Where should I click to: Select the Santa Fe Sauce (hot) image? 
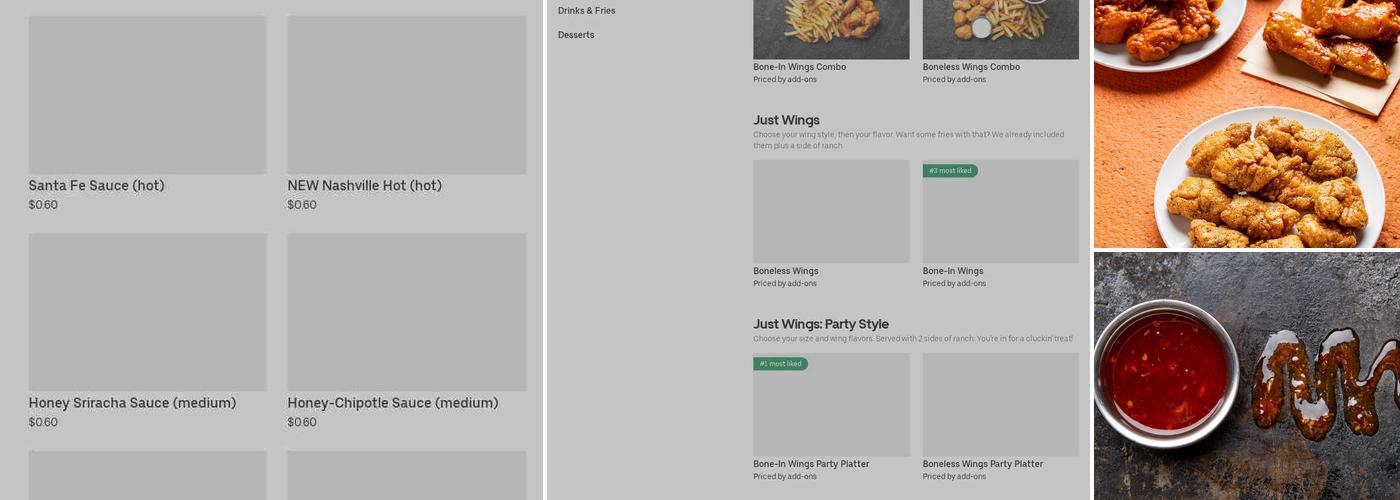[x=148, y=95]
